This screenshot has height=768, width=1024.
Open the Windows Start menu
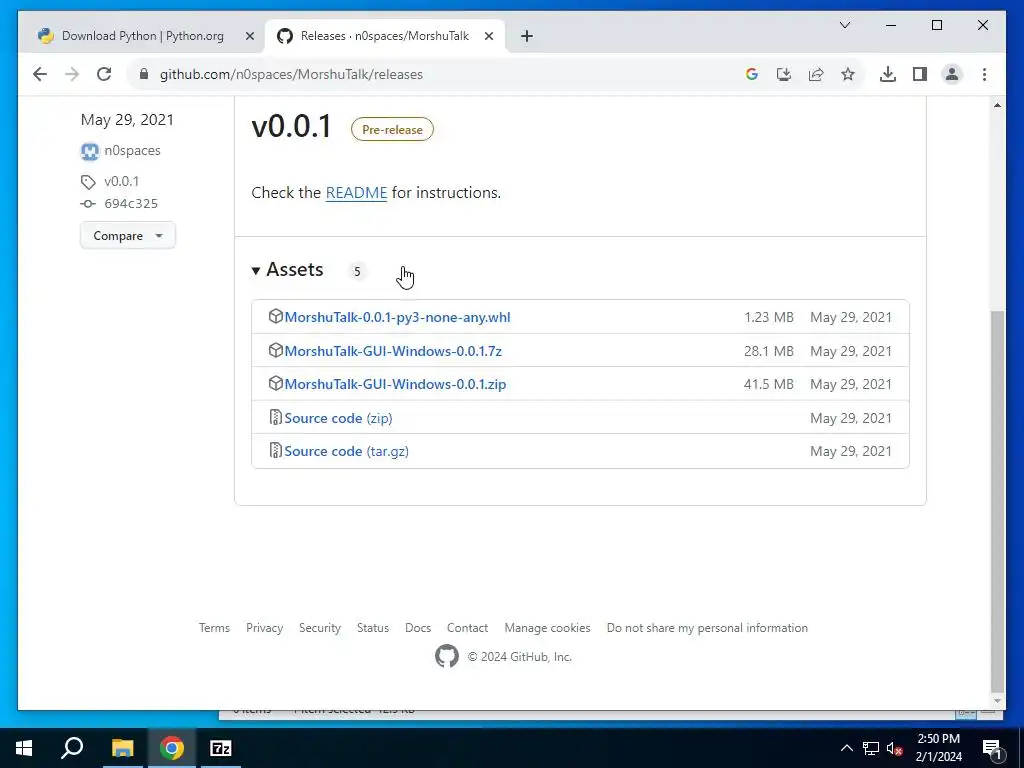24,748
